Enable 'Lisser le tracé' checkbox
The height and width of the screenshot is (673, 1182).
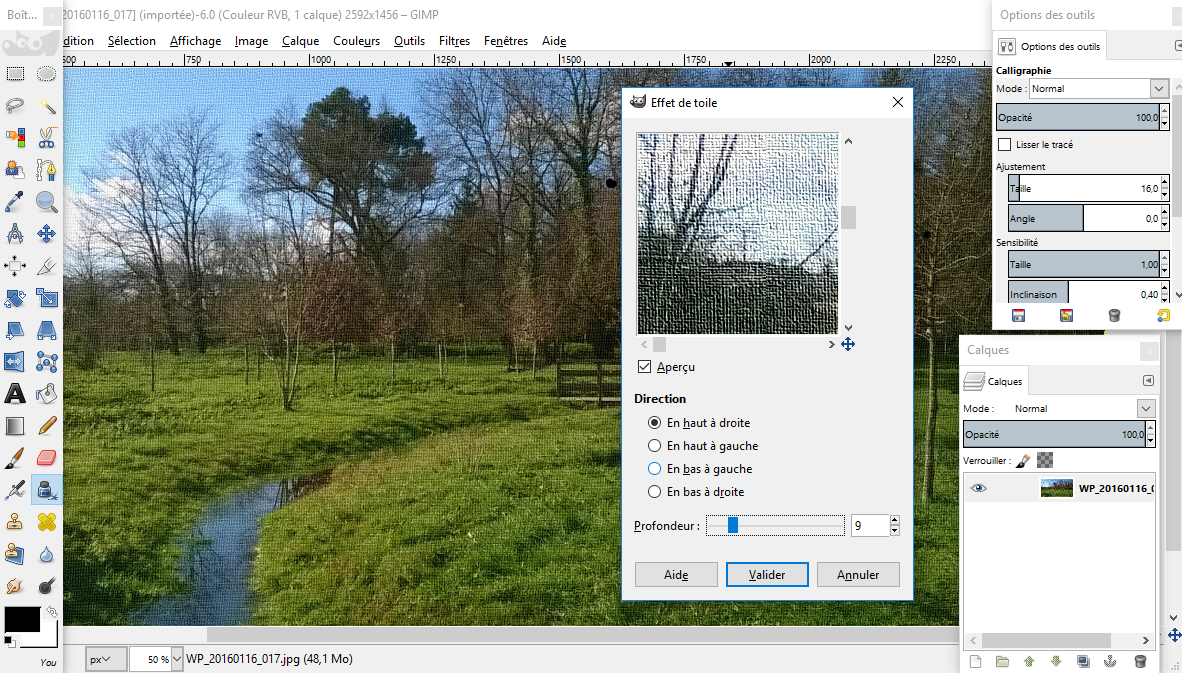pos(1005,145)
